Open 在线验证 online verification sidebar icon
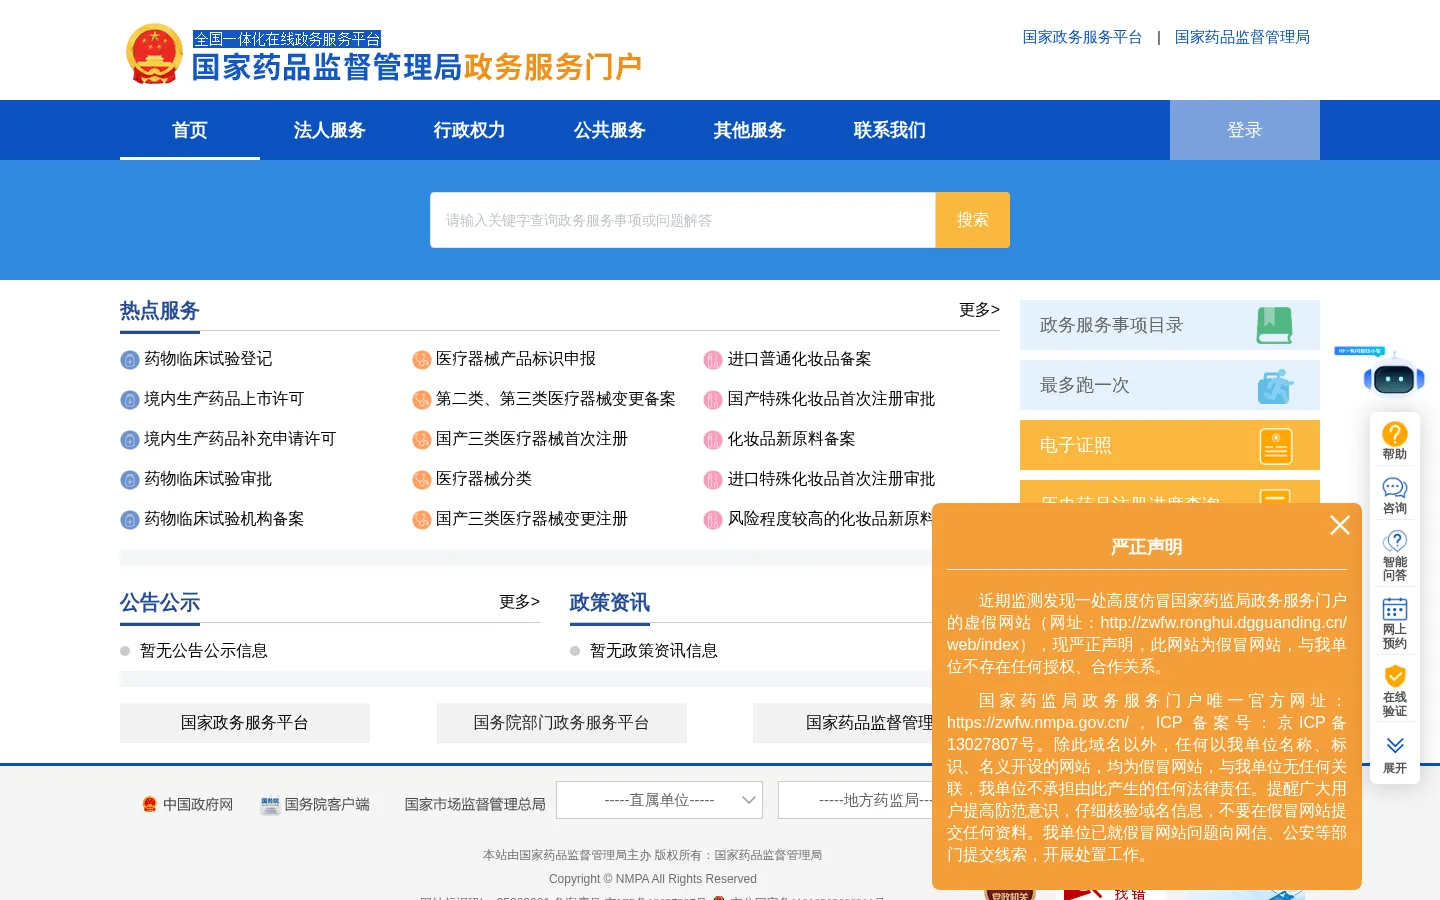This screenshot has height=900, width=1440. click(1395, 691)
